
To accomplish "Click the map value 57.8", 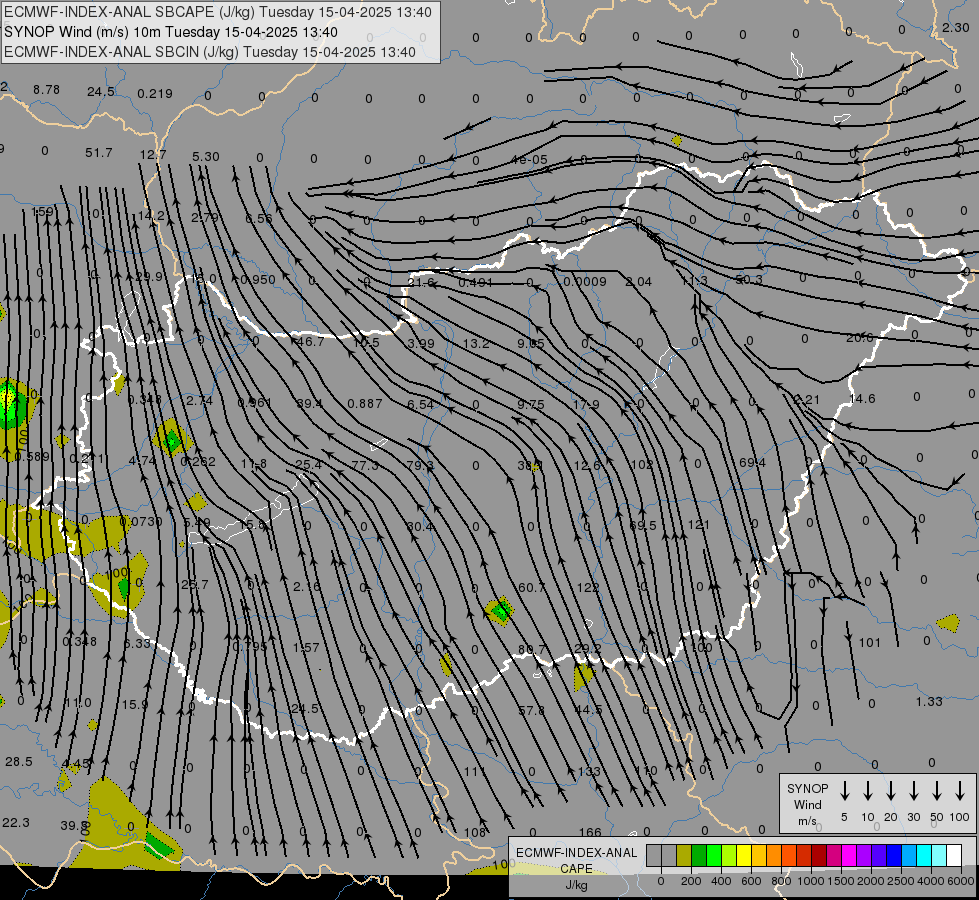I will pyautogui.click(x=531, y=711).
